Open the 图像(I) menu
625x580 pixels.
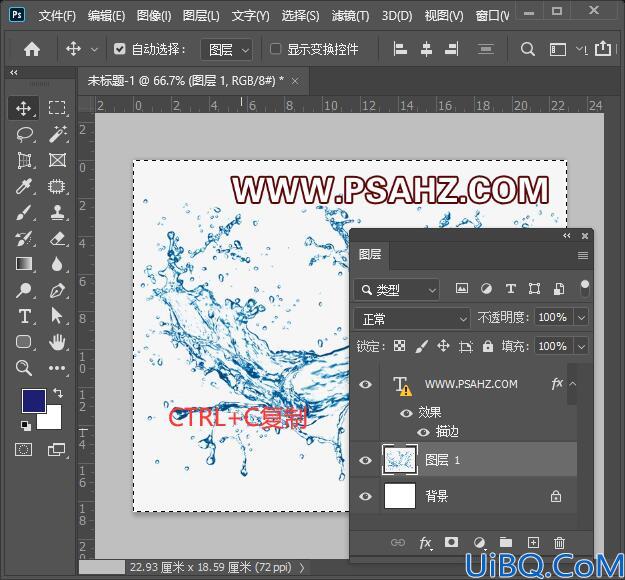[x=154, y=16]
